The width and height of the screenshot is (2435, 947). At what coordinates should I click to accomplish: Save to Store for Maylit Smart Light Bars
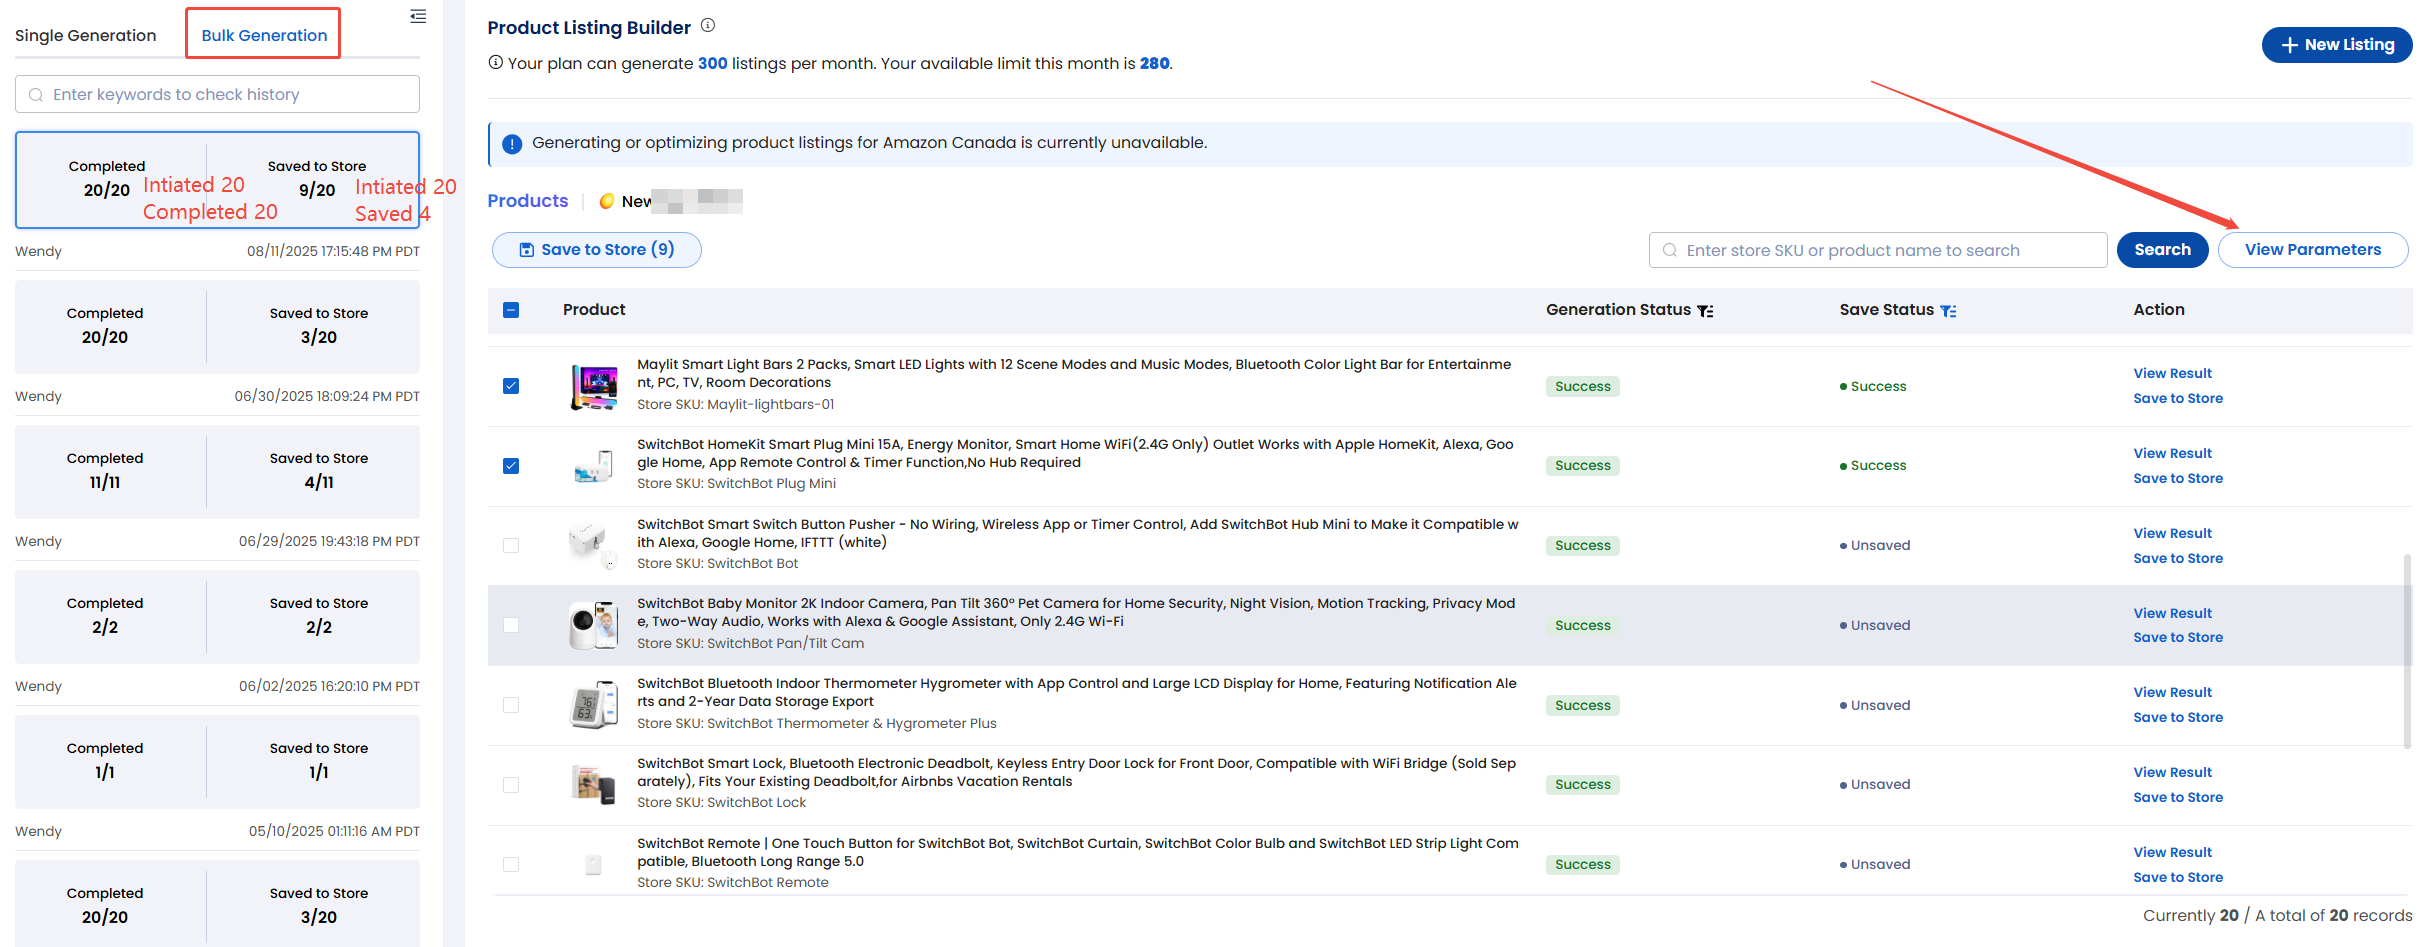point(2178,399)
